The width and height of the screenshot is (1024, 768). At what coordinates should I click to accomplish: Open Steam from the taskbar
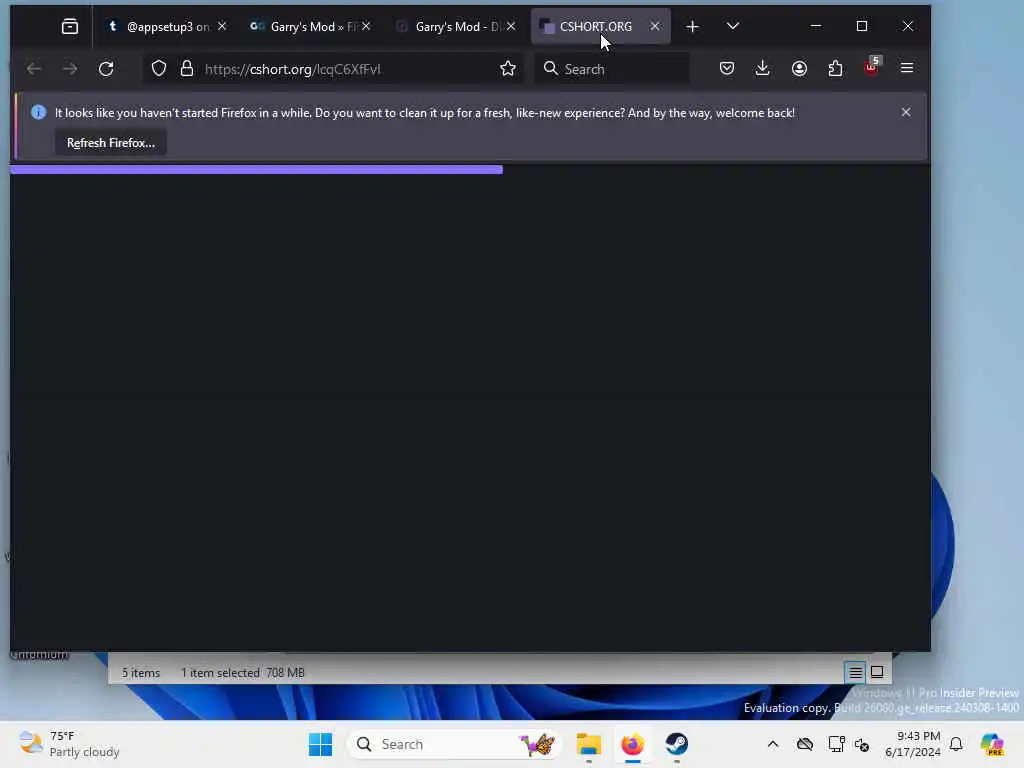(x=677, y=744)
